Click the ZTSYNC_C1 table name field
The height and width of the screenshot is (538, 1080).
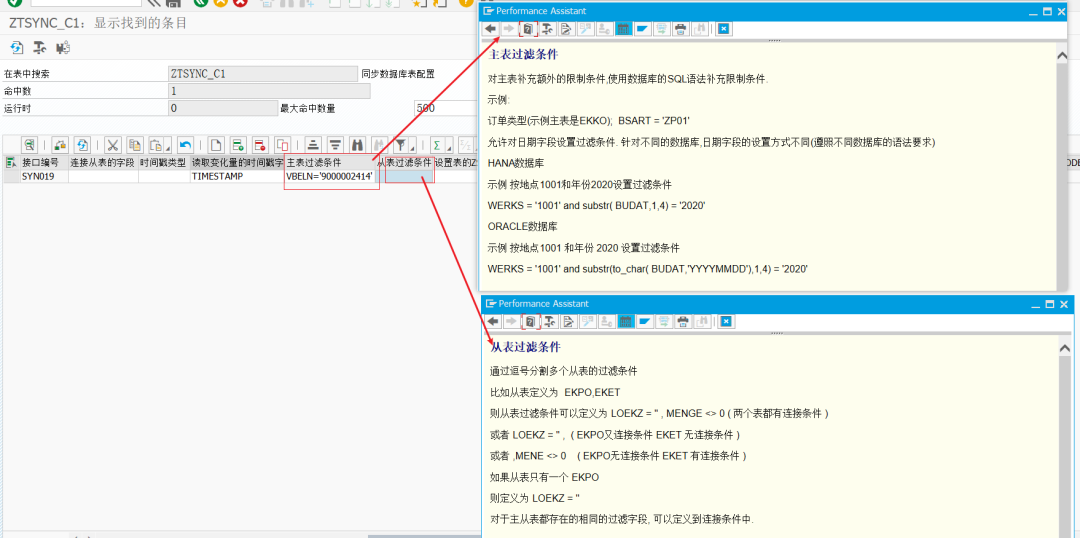pyautogui.click(x=262, y=74)
